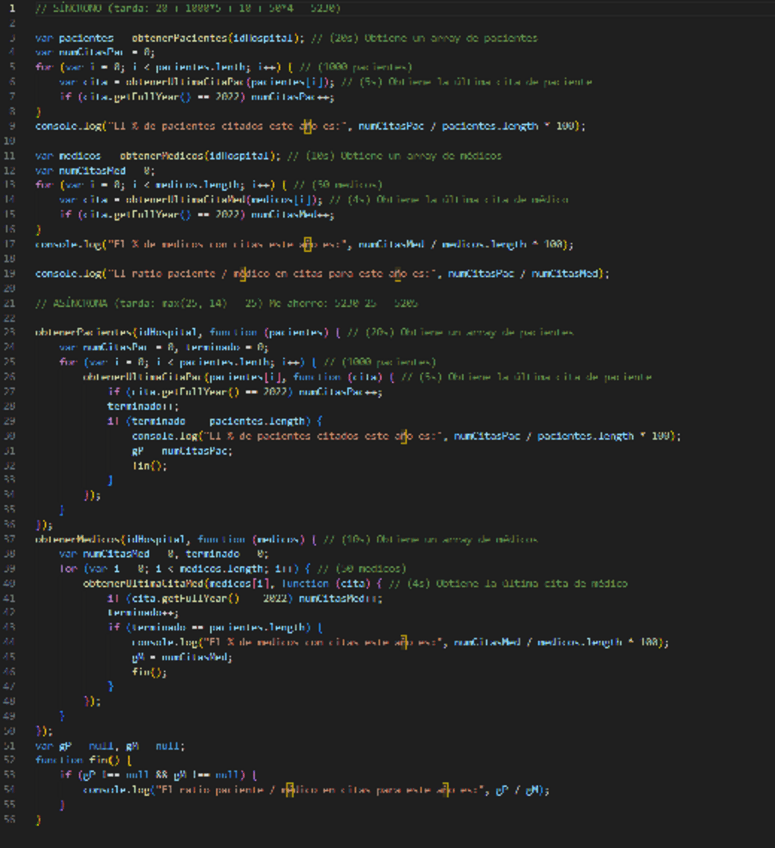Click line number 1 in the gutter

click(x=12, y=9)
